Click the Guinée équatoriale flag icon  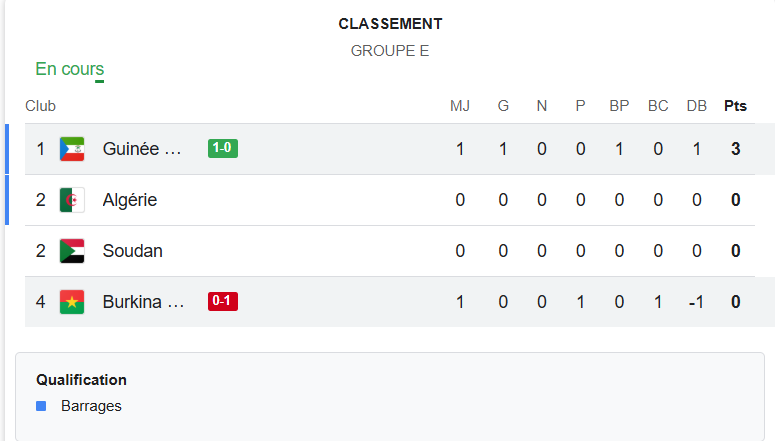click(x=72, y=149)
